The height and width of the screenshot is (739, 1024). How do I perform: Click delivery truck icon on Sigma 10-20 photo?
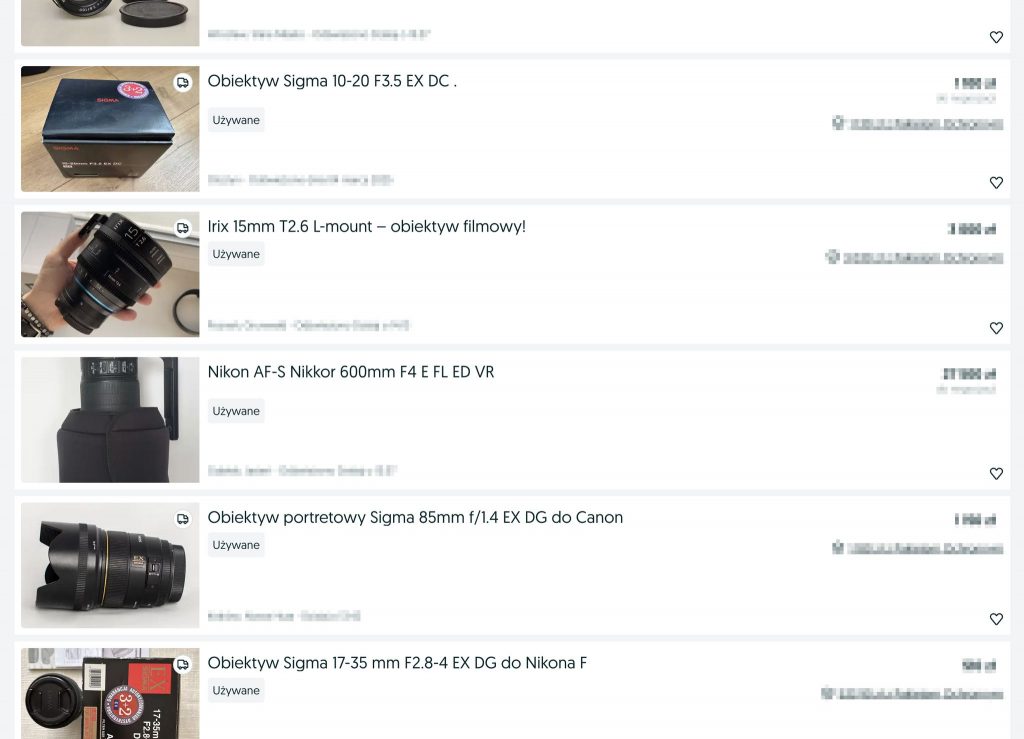point(183,83)
